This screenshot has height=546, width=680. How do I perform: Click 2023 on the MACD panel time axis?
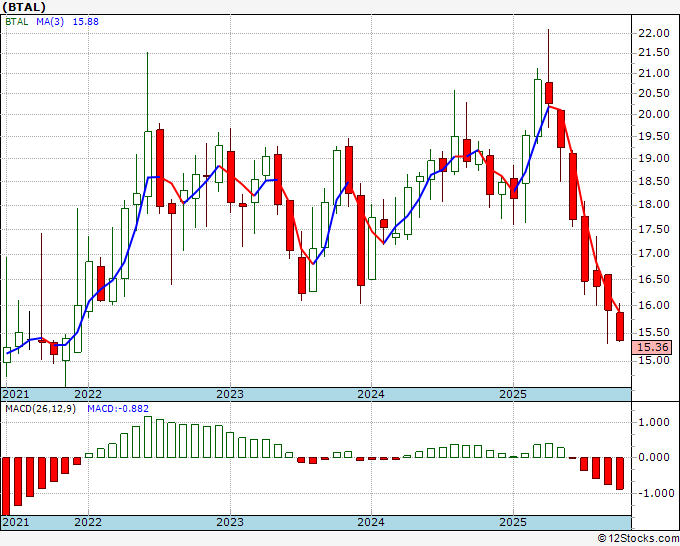pos(230,522)
